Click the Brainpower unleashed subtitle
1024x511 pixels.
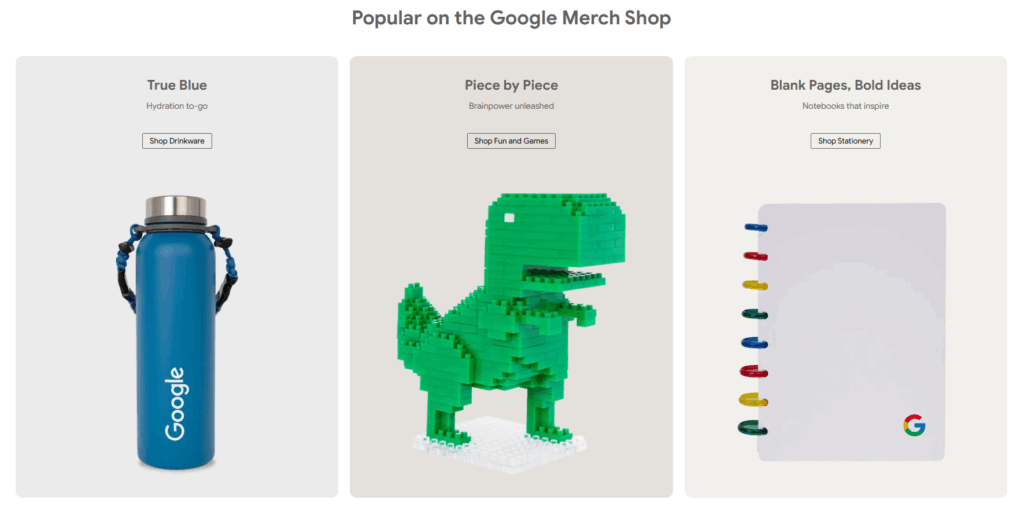tap(511, 106)
